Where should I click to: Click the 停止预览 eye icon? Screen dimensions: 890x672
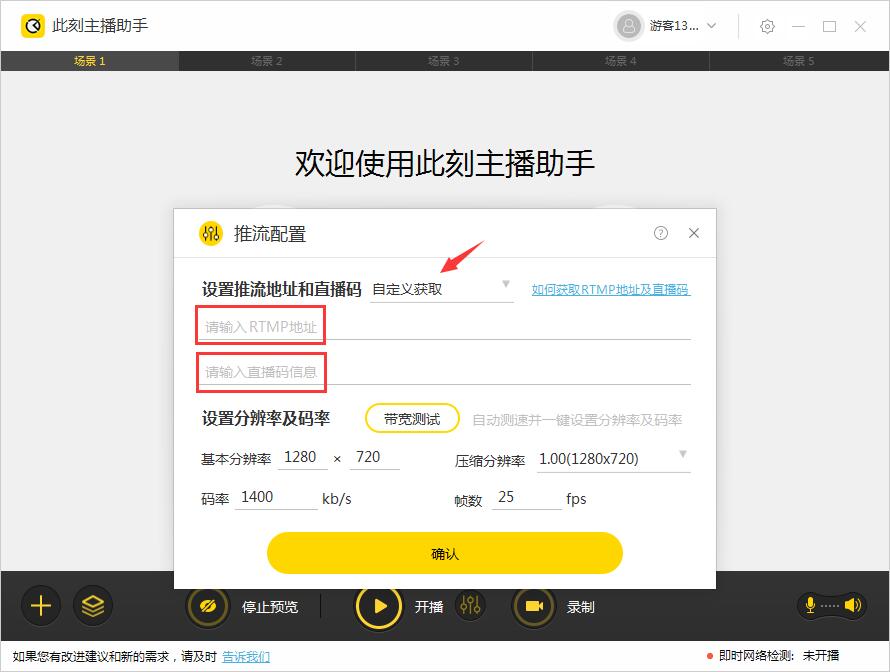coord(208,606)
